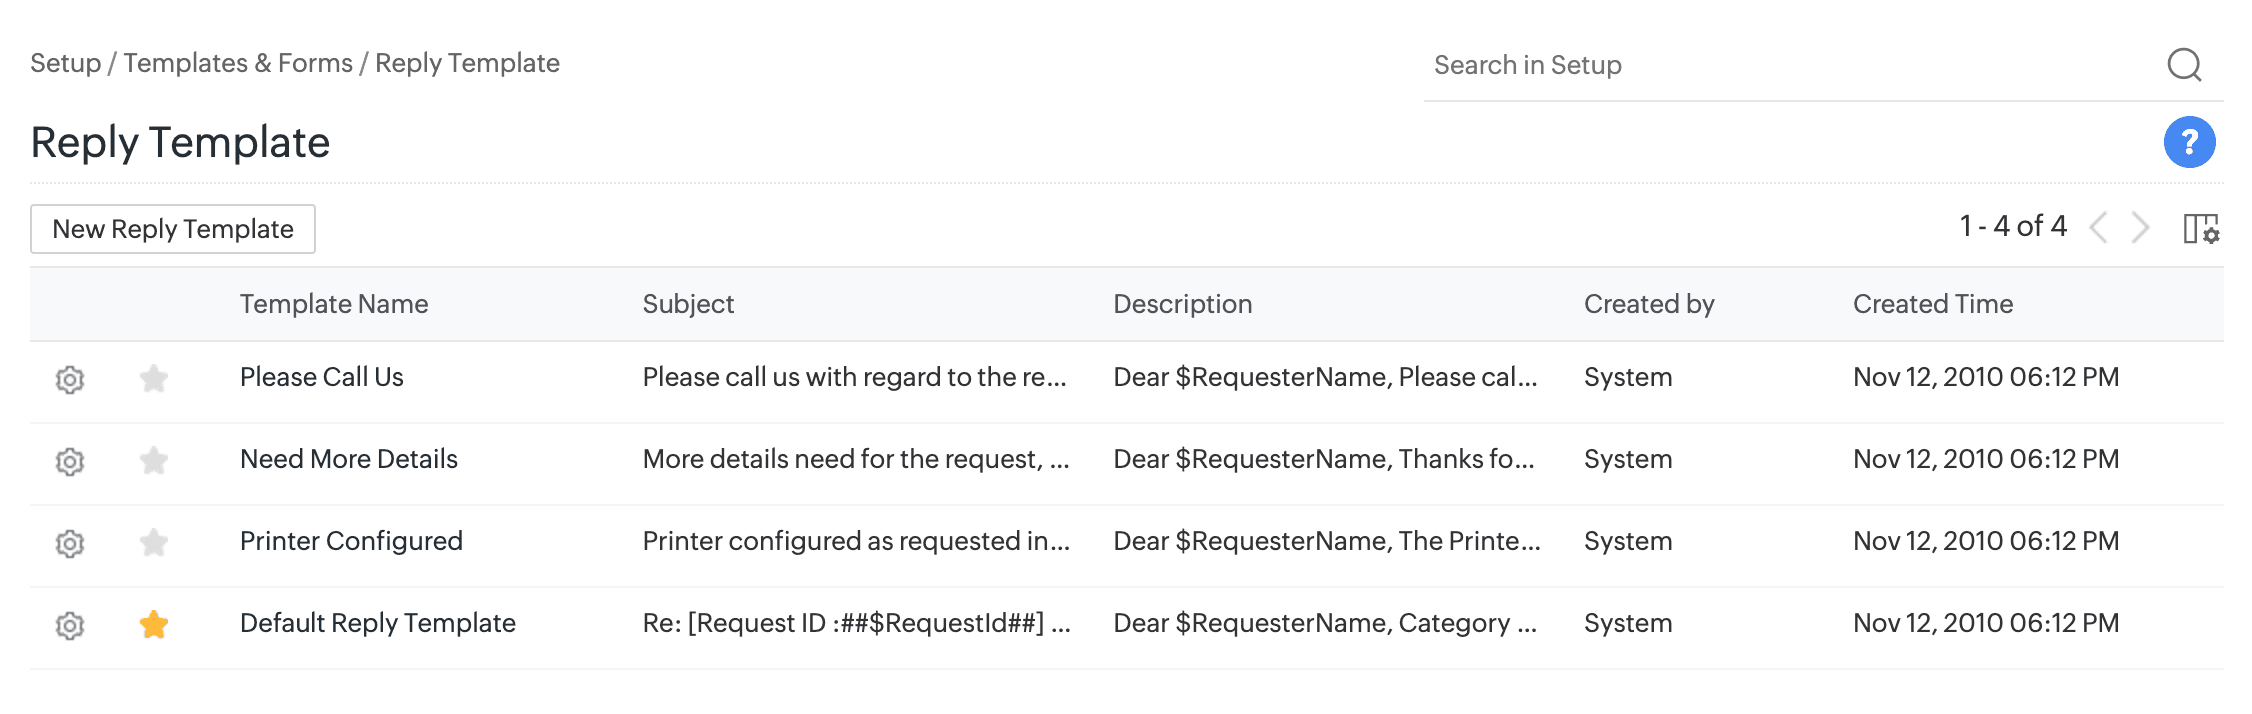The width and height of the screenshot is (2252, 714).
Task: Sort by Template Name column header
Action: click(334, 304)
